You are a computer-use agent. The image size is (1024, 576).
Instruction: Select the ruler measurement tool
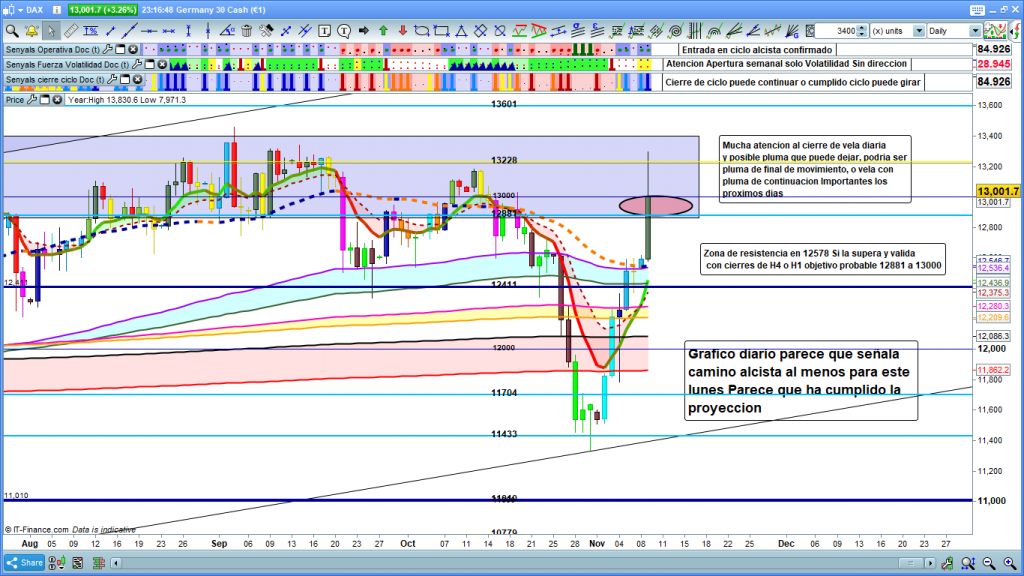(x=72, y=30)
